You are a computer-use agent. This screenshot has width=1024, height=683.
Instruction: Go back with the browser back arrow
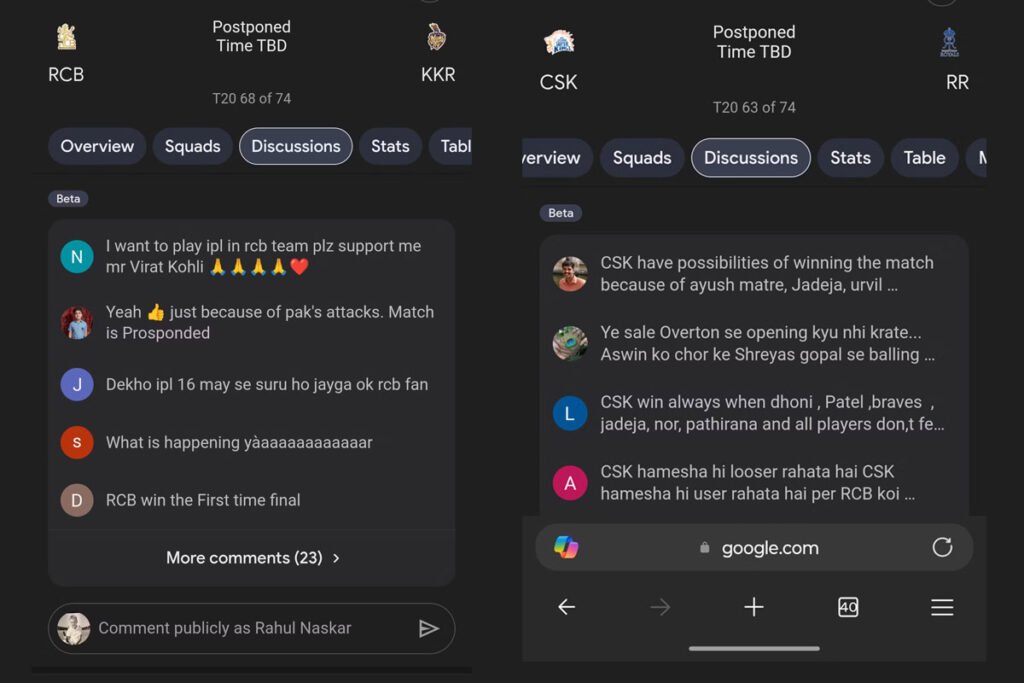click(566, 607)
